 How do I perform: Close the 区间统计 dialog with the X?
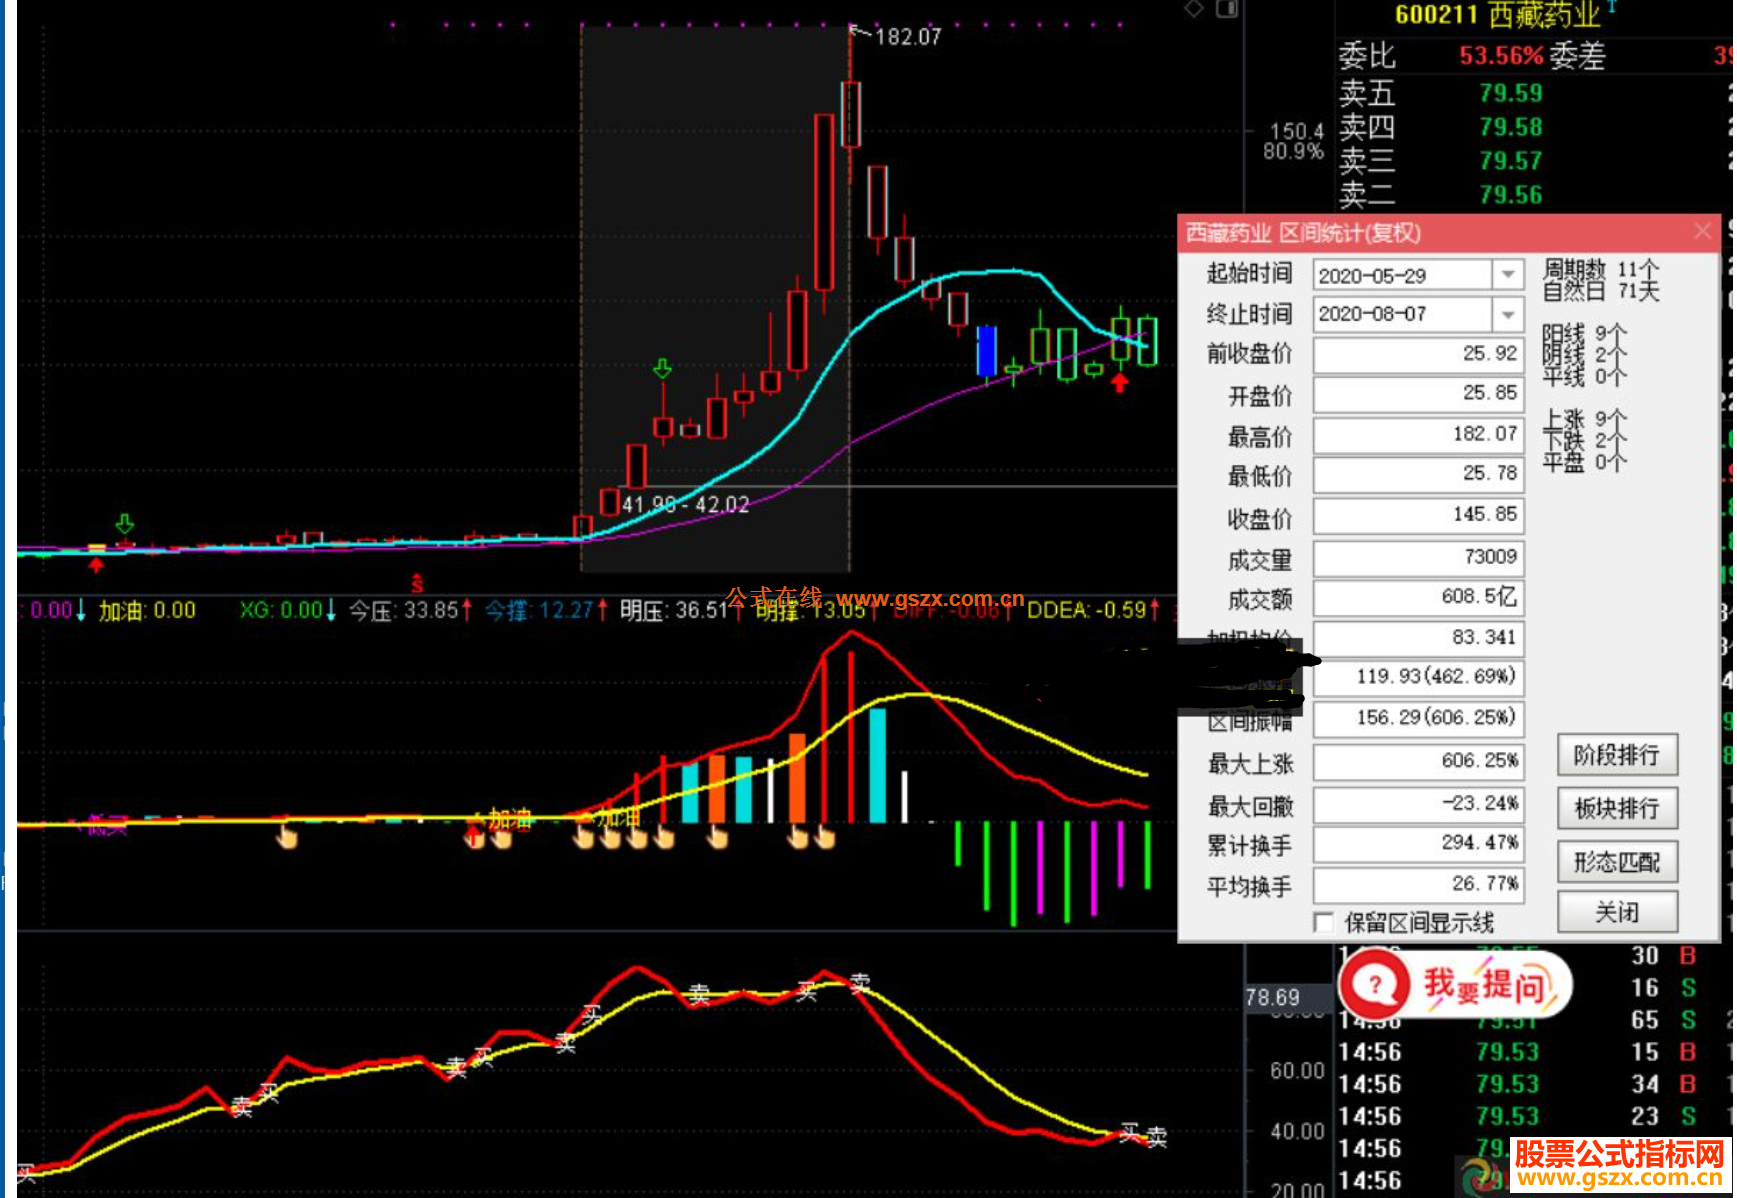coord(1703,232)
